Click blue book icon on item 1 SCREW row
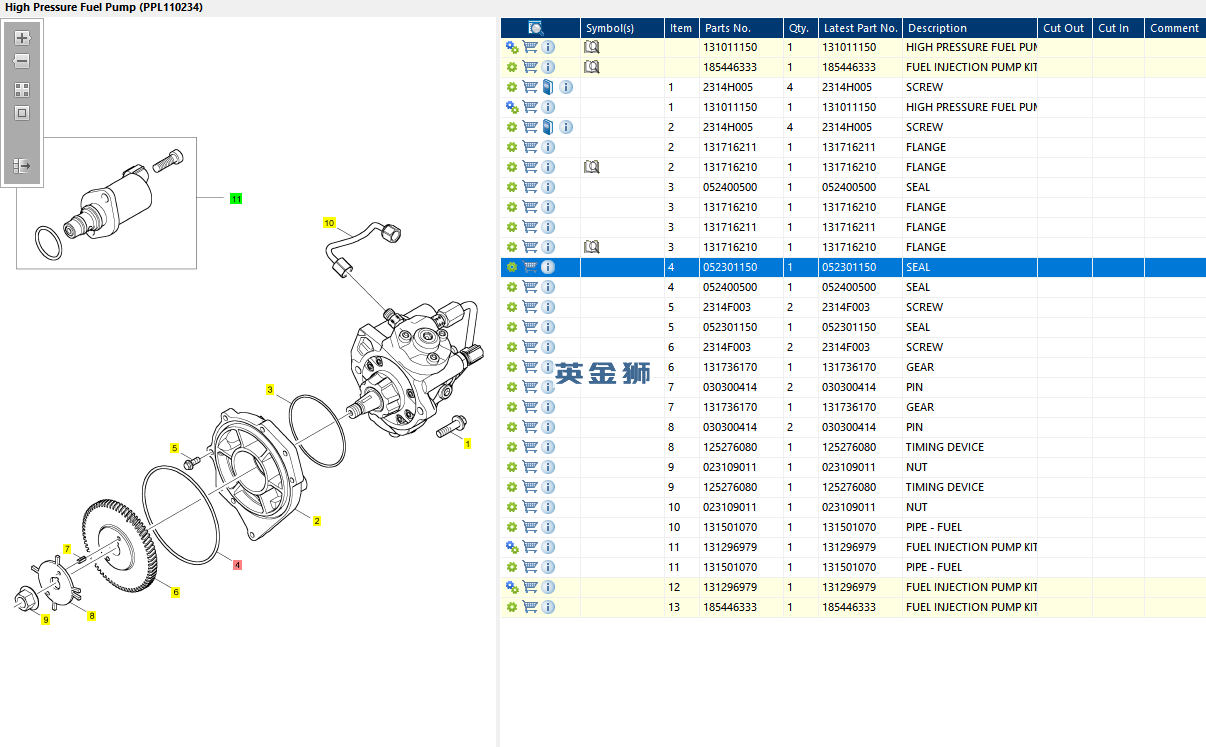 click(548, 87)
